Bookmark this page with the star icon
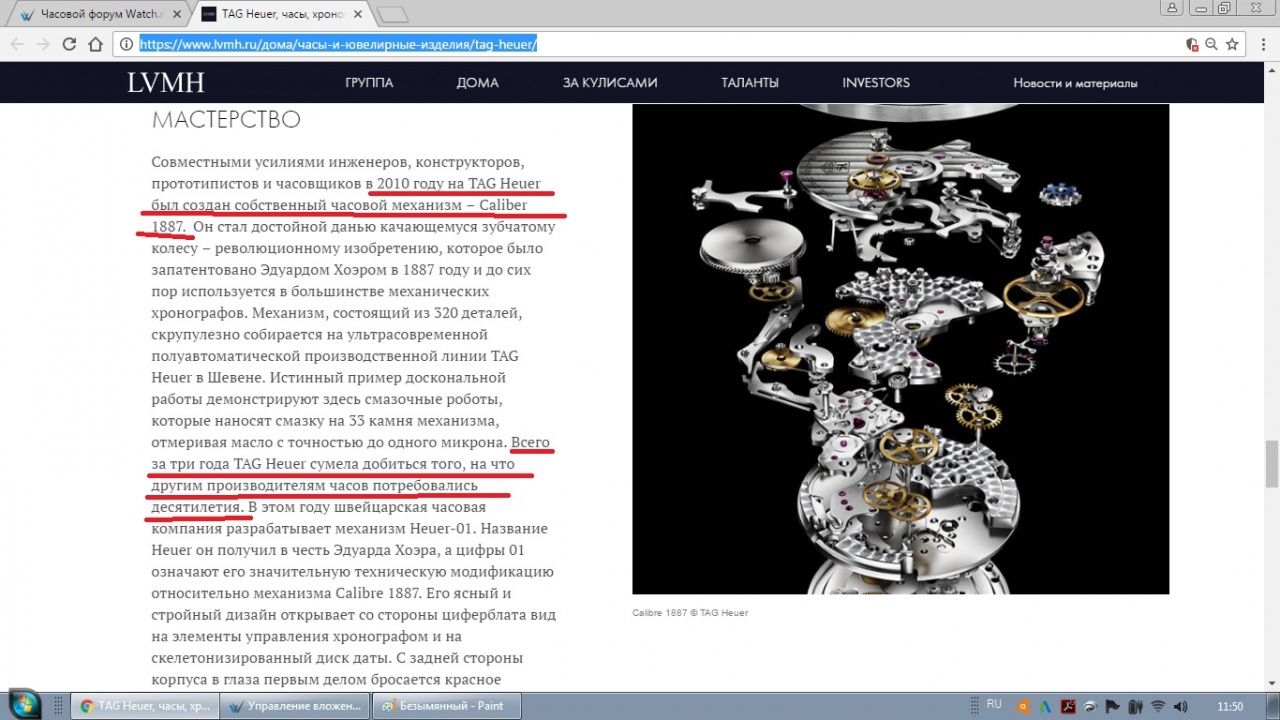The height and width of the screenshot is (720, 1280). 1232,44
